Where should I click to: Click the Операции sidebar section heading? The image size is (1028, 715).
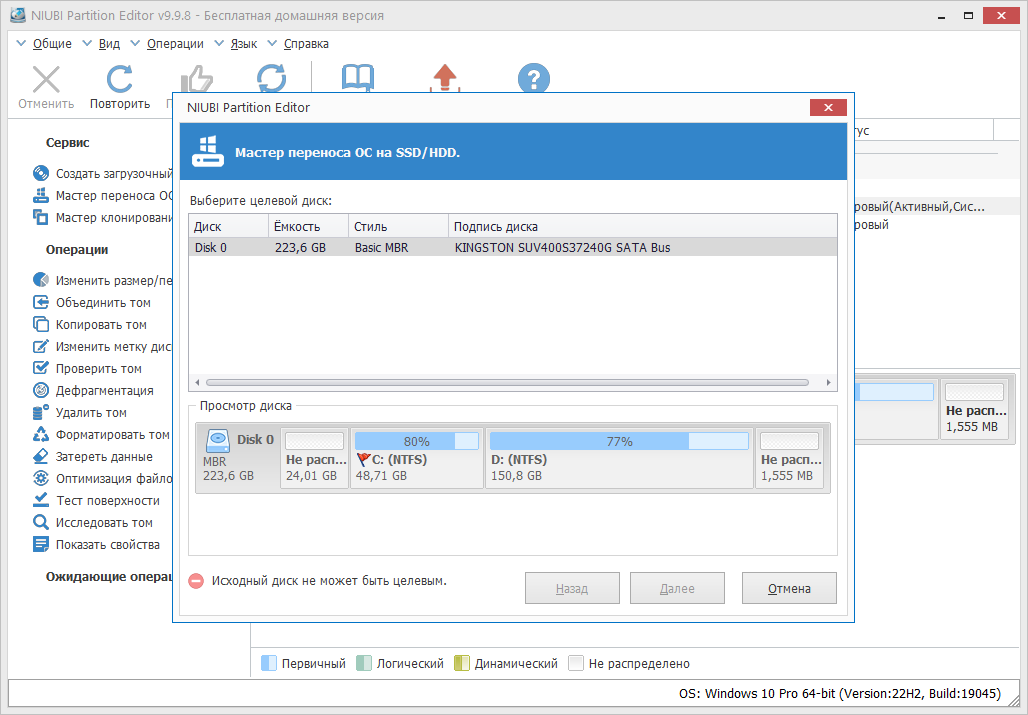click(77, 250)
